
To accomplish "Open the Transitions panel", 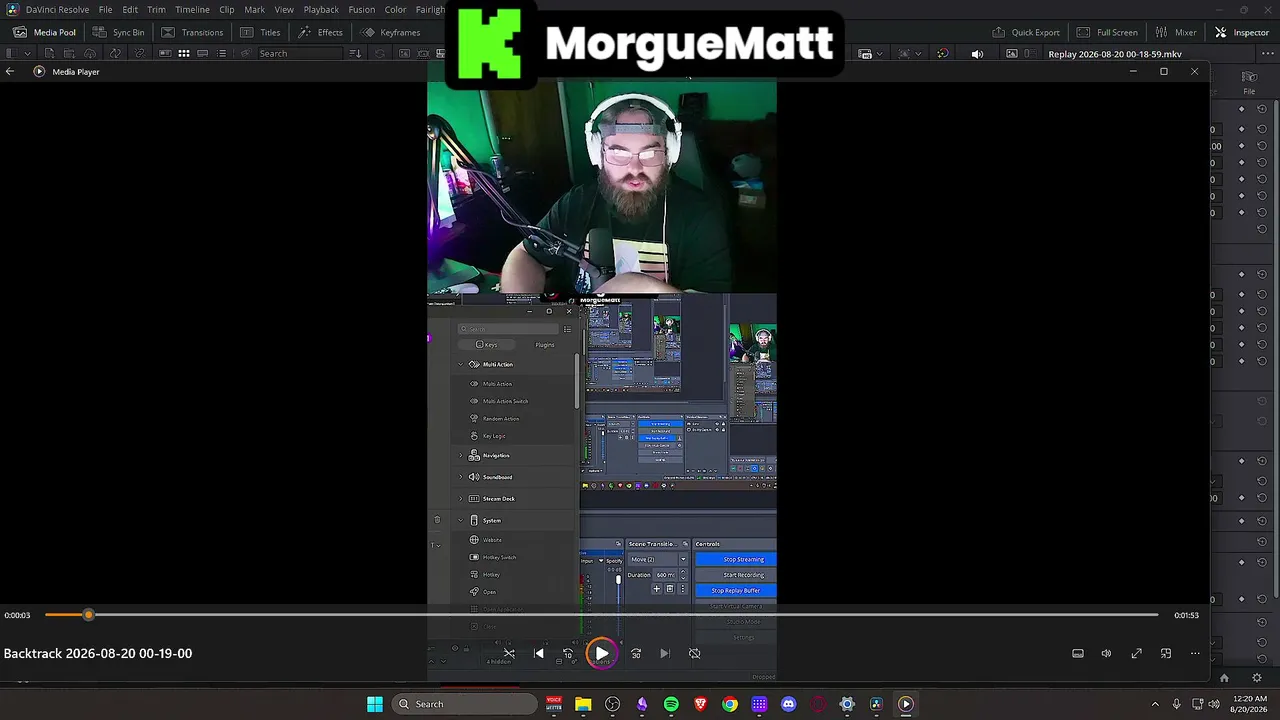I will [x=191, y=32].
